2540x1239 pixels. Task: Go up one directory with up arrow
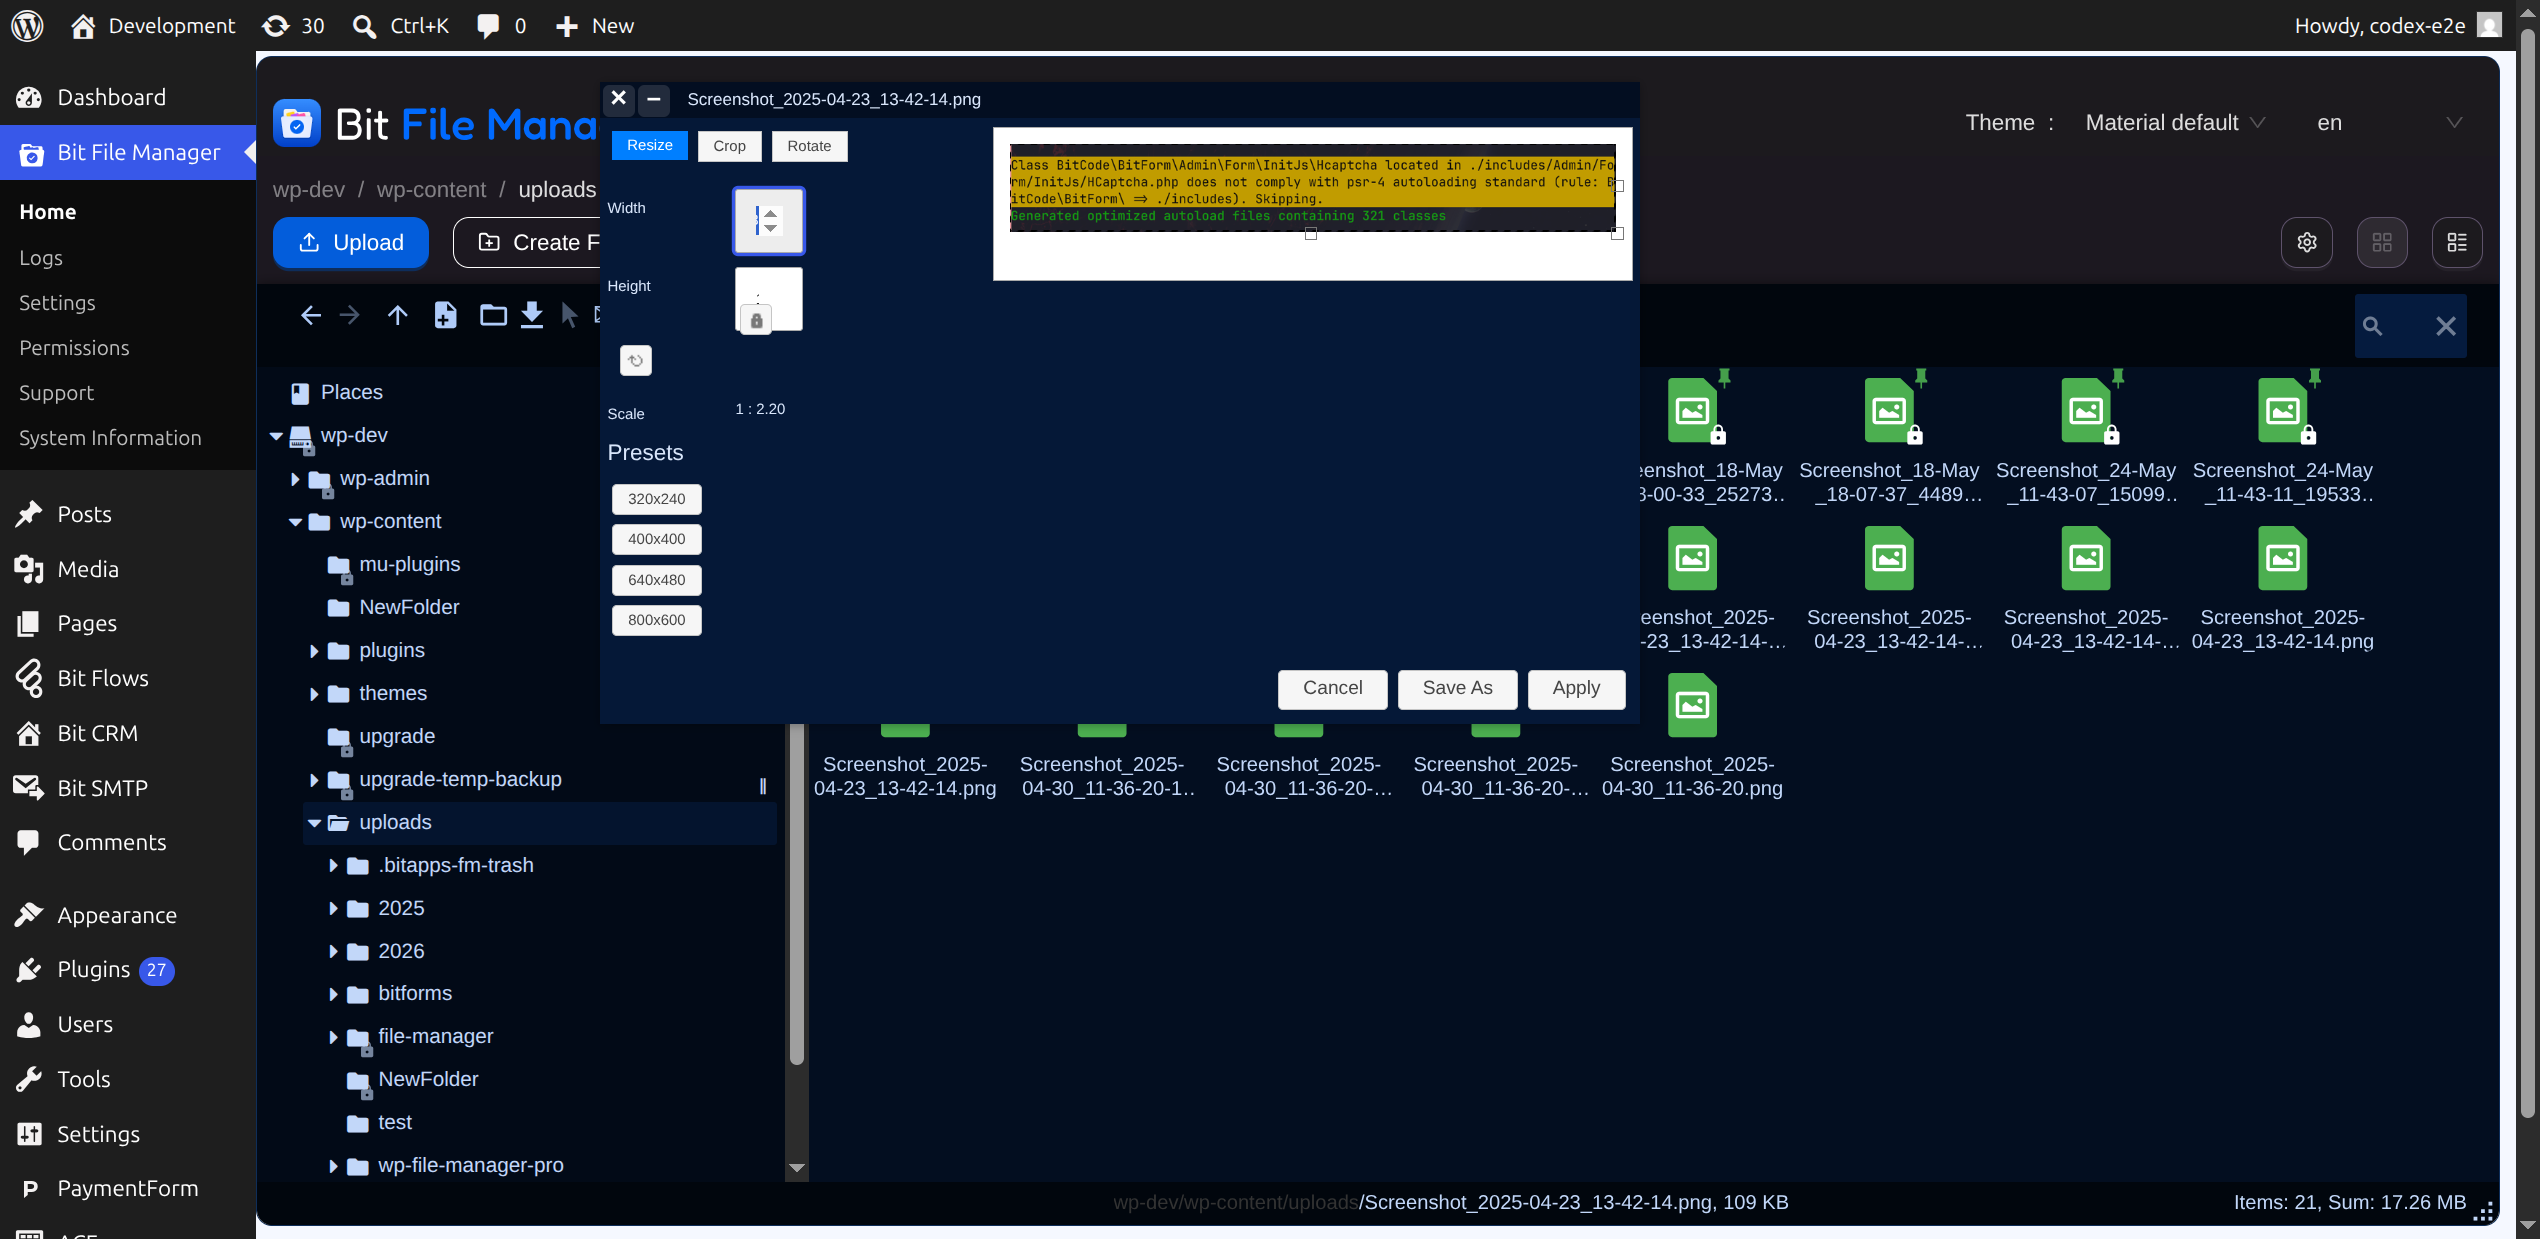(397, 316)
